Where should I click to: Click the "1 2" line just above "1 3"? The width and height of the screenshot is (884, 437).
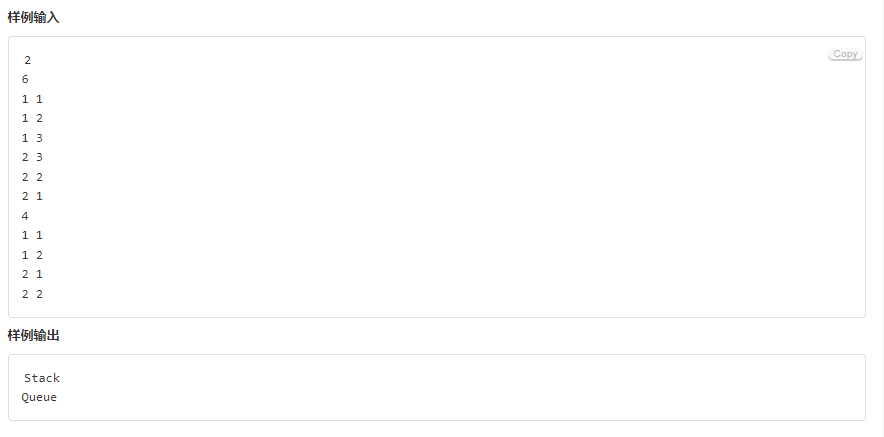pos(32,118)
